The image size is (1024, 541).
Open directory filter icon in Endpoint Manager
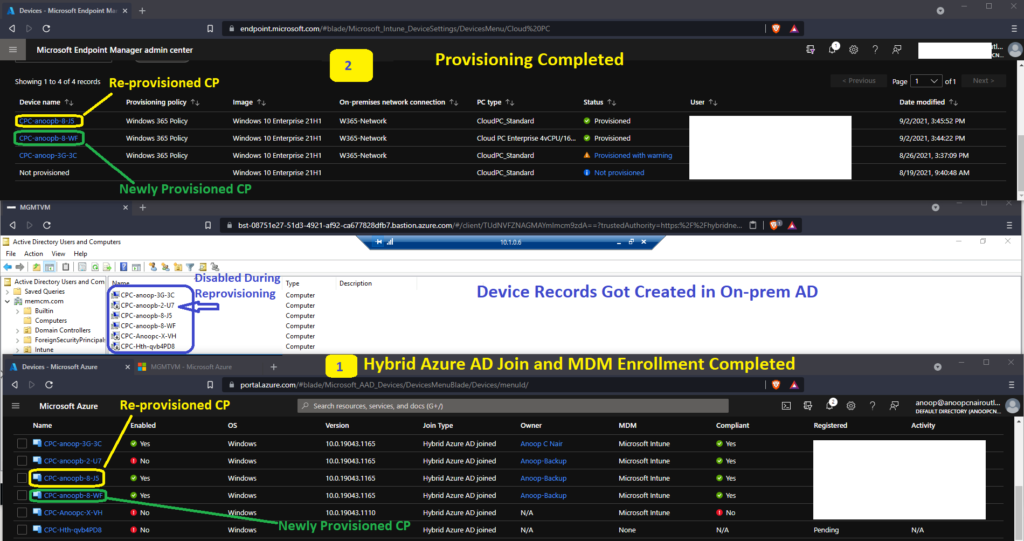(810, 50)
